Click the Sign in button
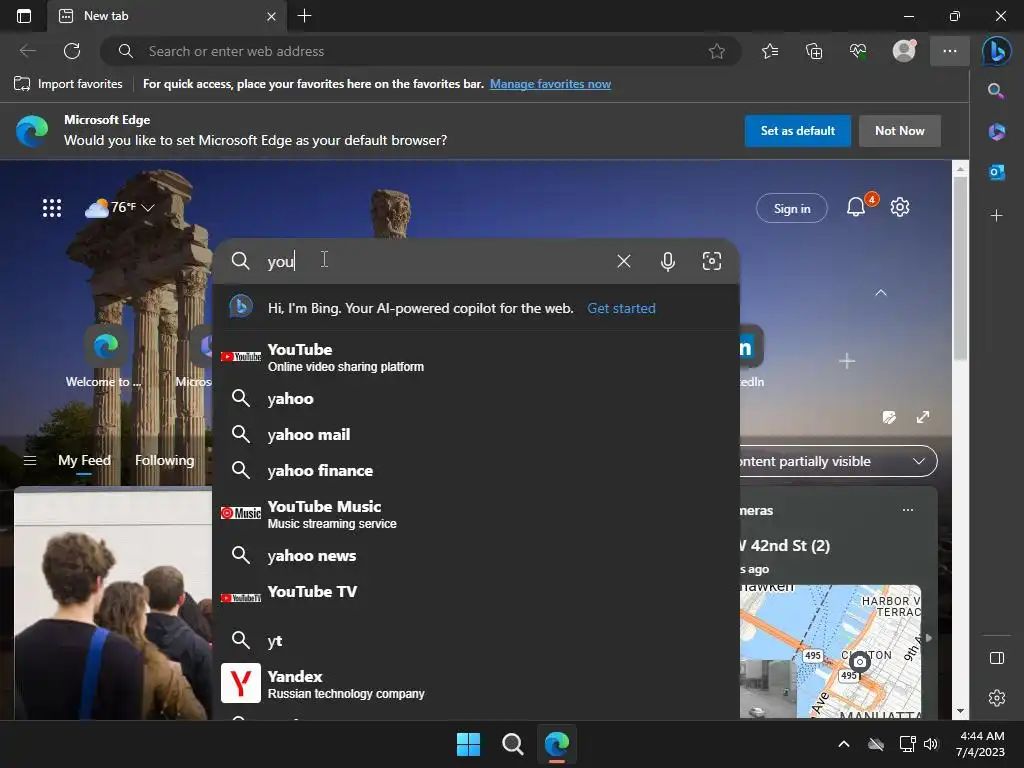 [x=792, y=208]
